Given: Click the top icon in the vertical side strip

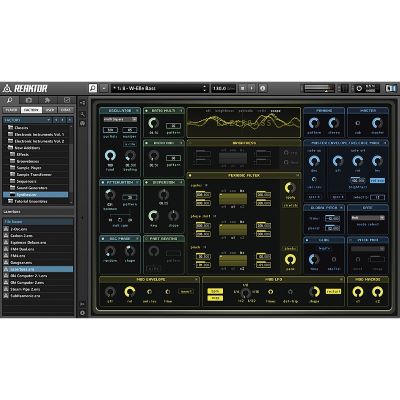Looking at the screenshot, I should click(83, 103).
